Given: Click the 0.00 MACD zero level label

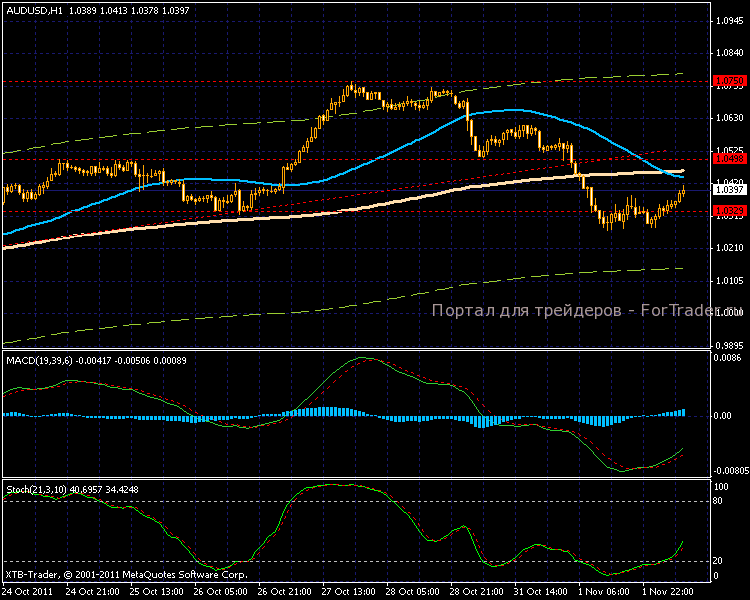Looking at the screenshot, I should [722, 416].
